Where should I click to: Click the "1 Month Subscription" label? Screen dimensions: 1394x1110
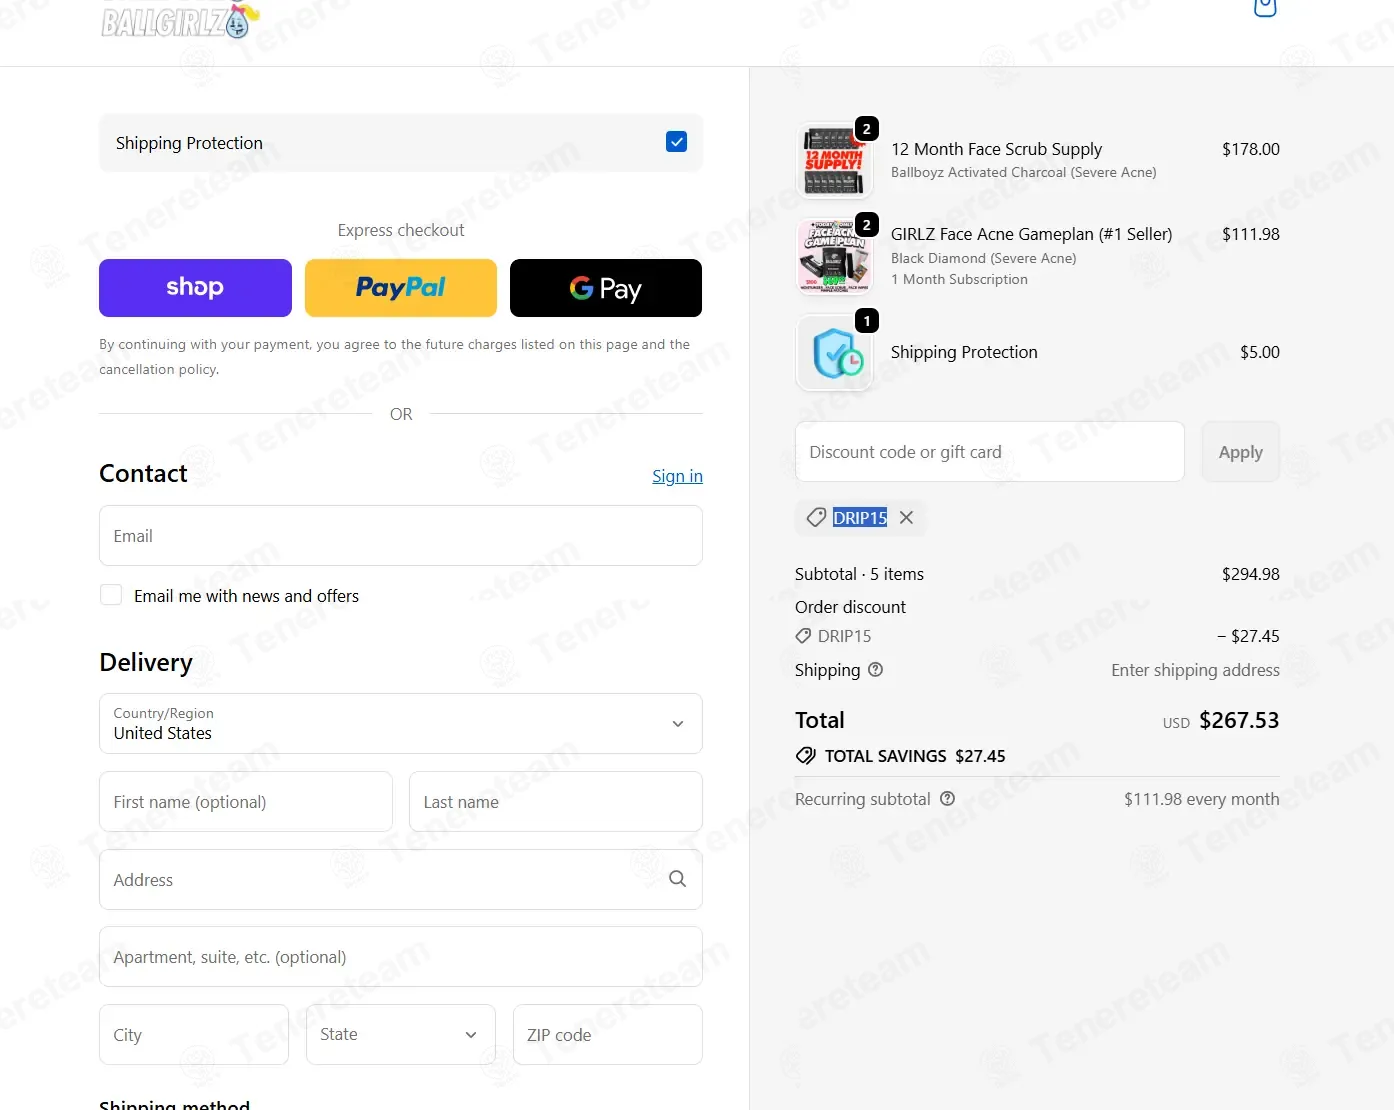(x=959, y=280)
